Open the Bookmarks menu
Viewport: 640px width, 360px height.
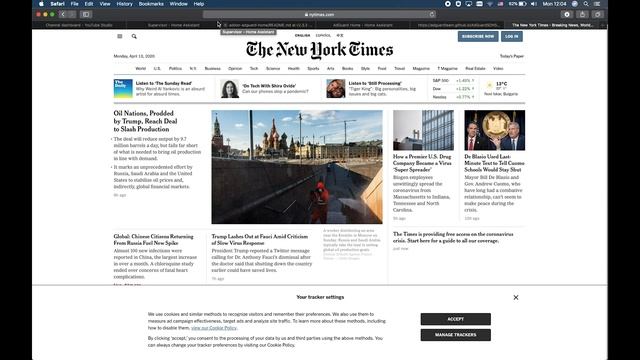tap(151, 4)
